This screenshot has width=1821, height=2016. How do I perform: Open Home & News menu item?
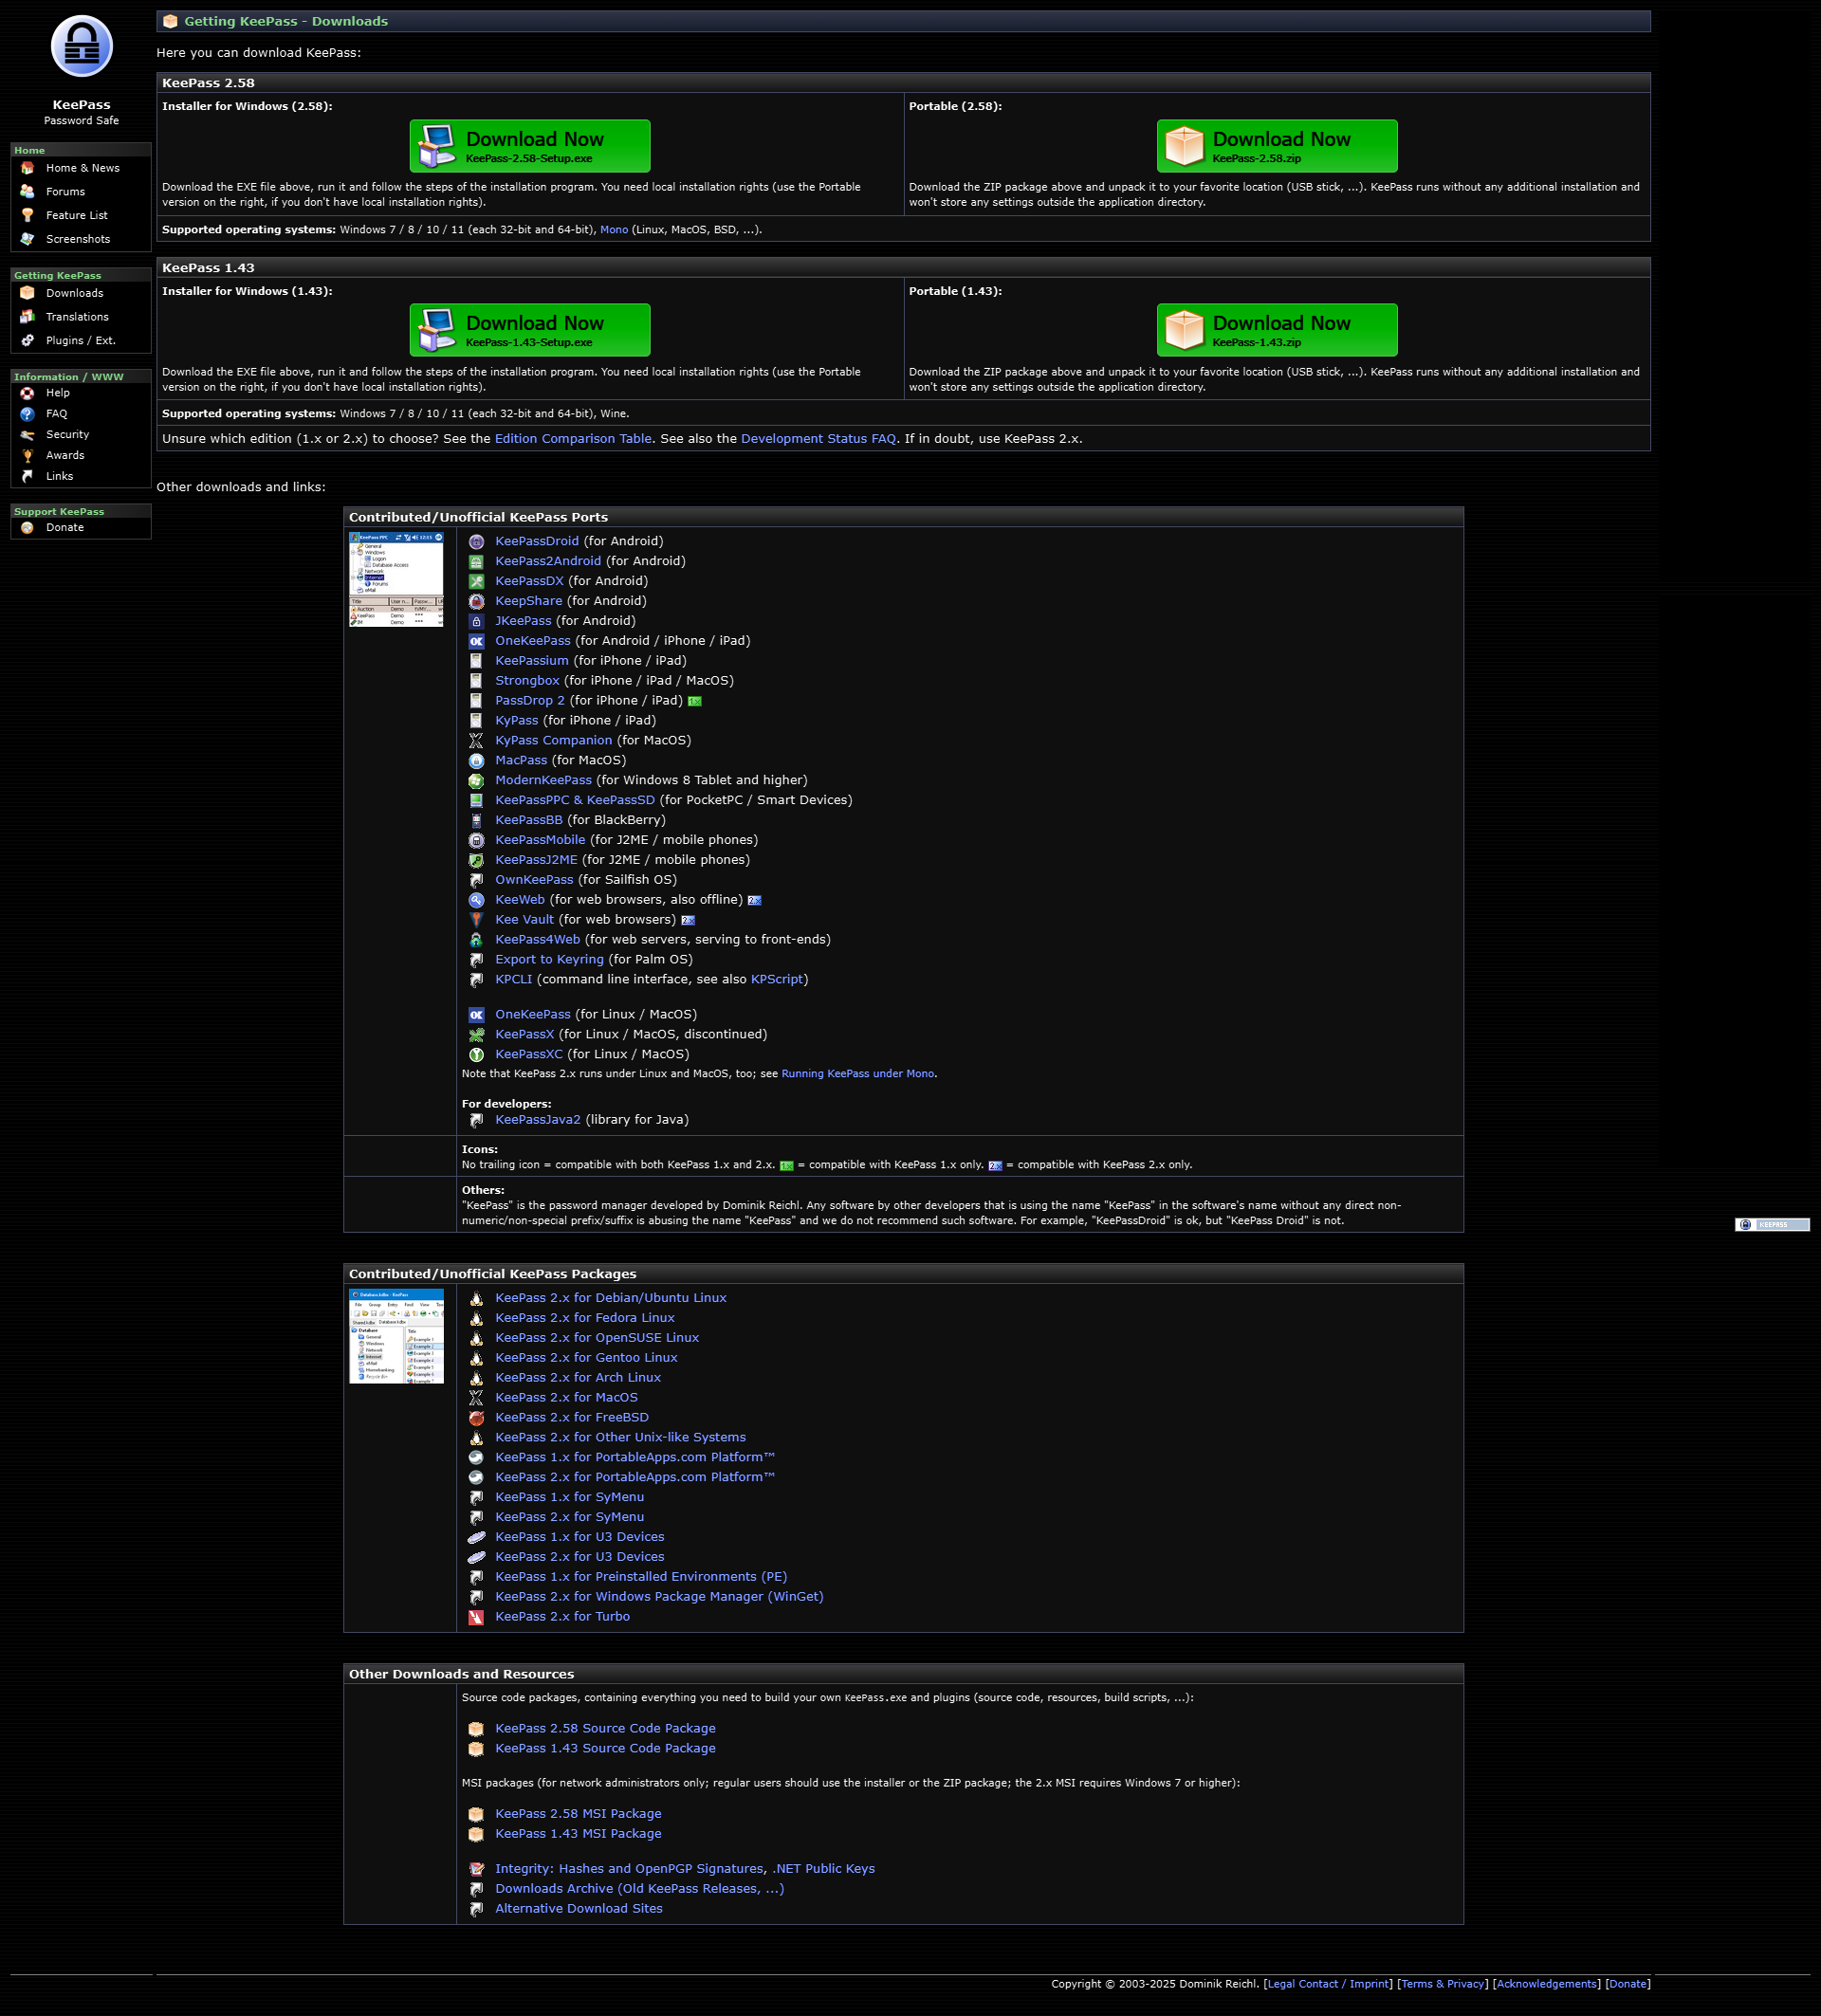tap(82, 168)
